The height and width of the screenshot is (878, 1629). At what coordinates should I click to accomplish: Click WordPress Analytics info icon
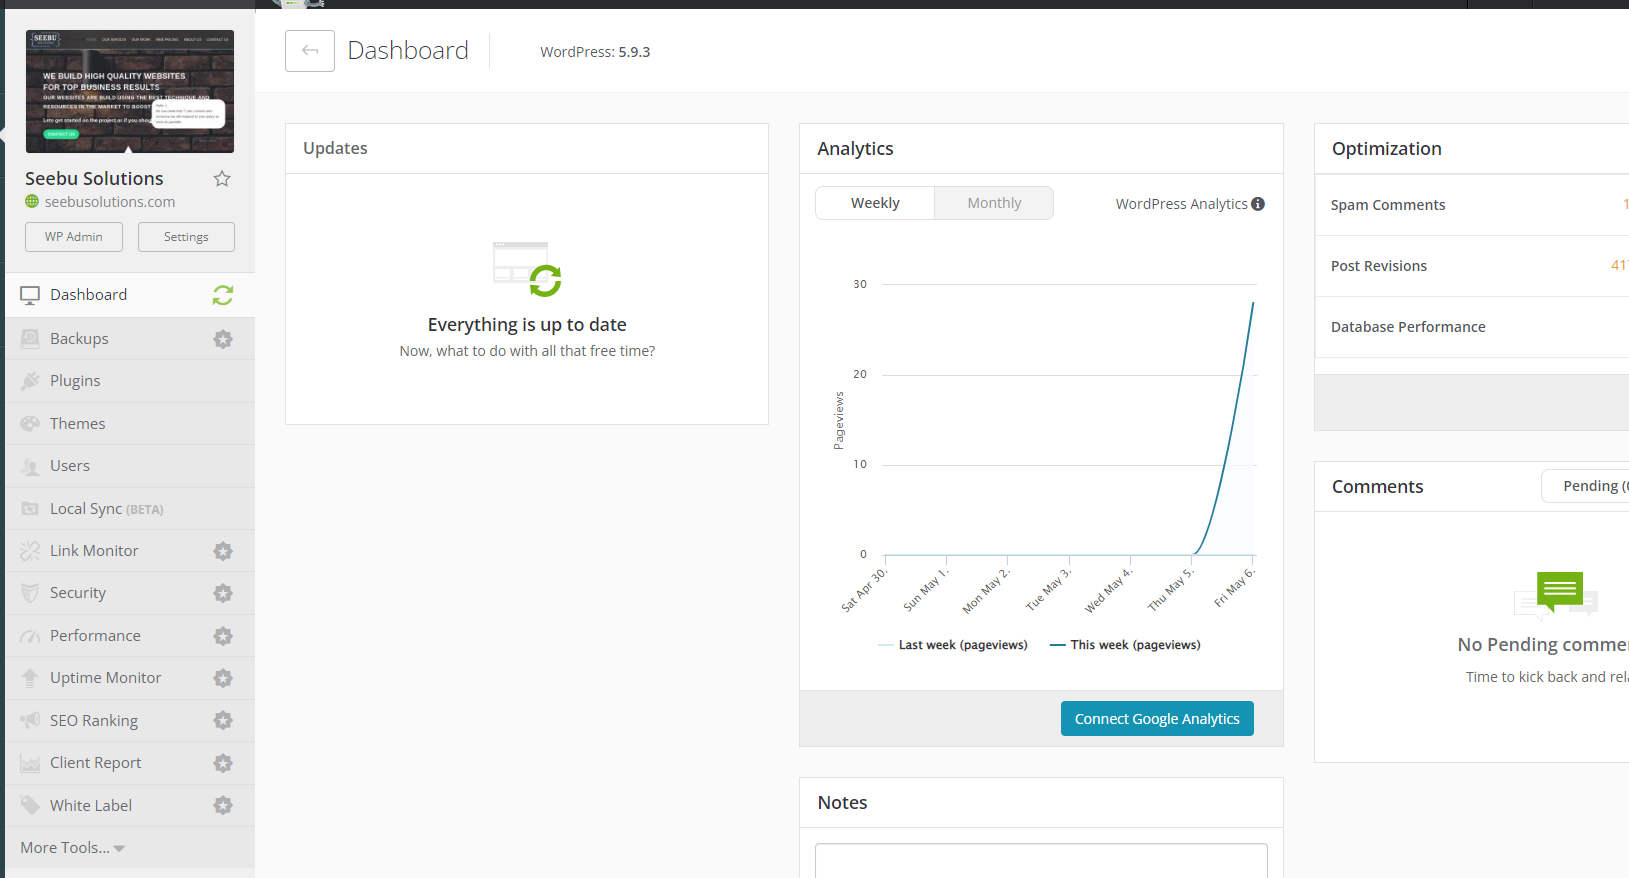click(x=1258, y=204)
